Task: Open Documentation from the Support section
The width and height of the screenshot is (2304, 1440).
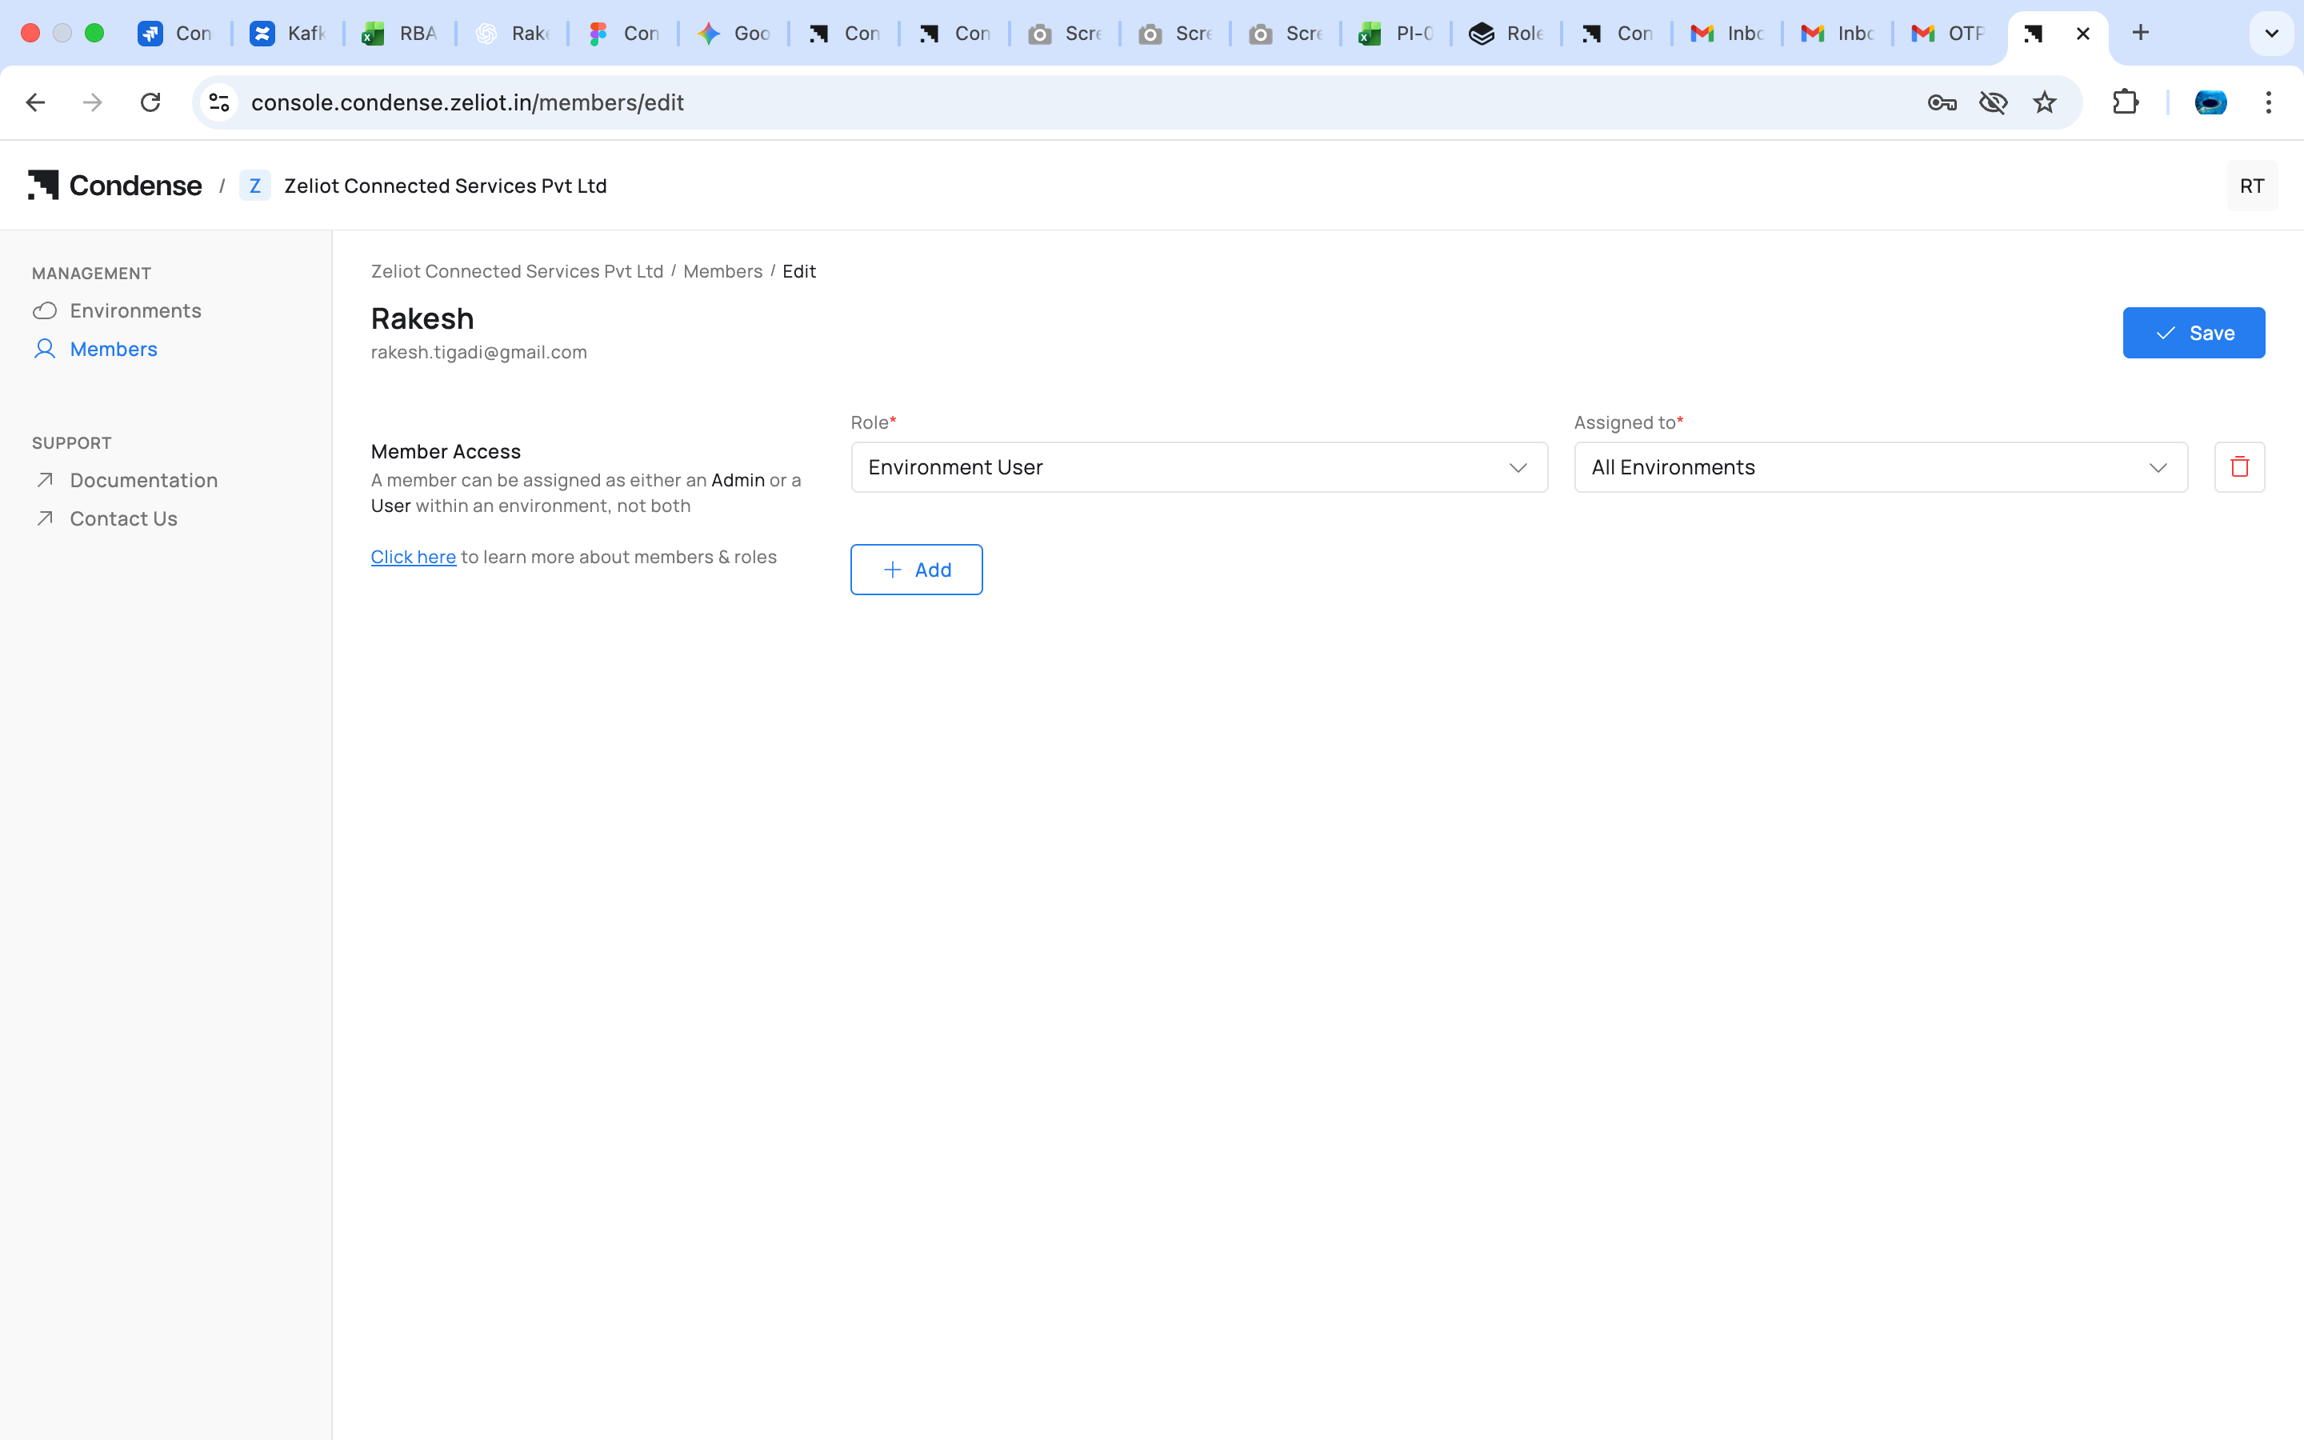Action: 143,480
